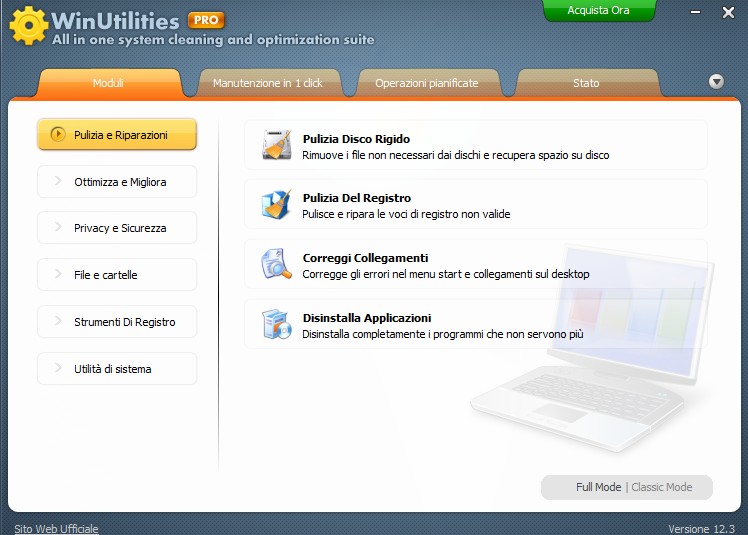Viewport: 748px width, 535px height.
Task: Expand chevron next to Strumenti Di Registro
Action: coord(58,321)
